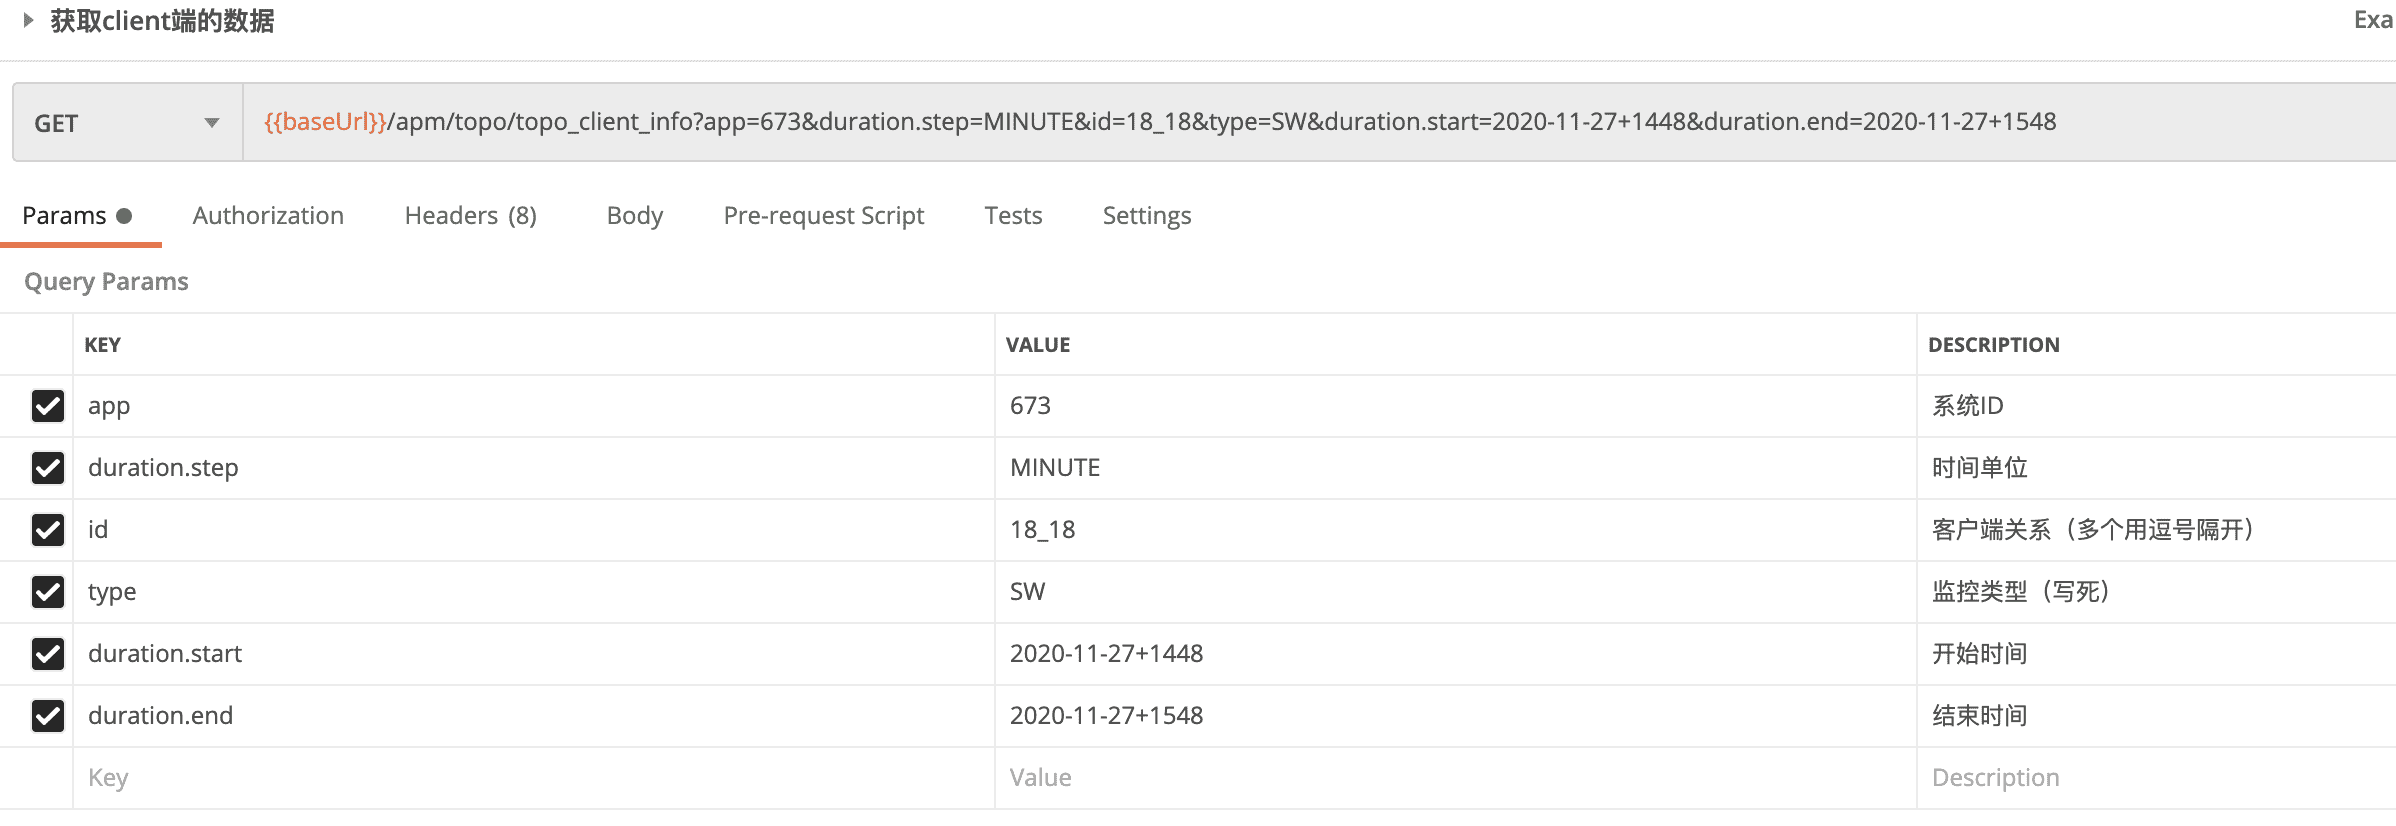Screen dimensions: 2396x826
Task: Click the empty Description placeholder field
Action: 2150,778
